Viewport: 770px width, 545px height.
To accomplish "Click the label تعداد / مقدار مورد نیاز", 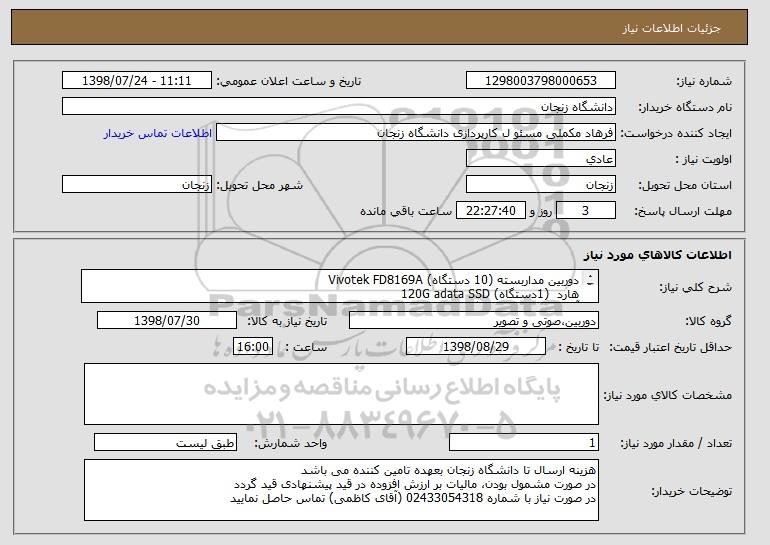I will (676, 443).
